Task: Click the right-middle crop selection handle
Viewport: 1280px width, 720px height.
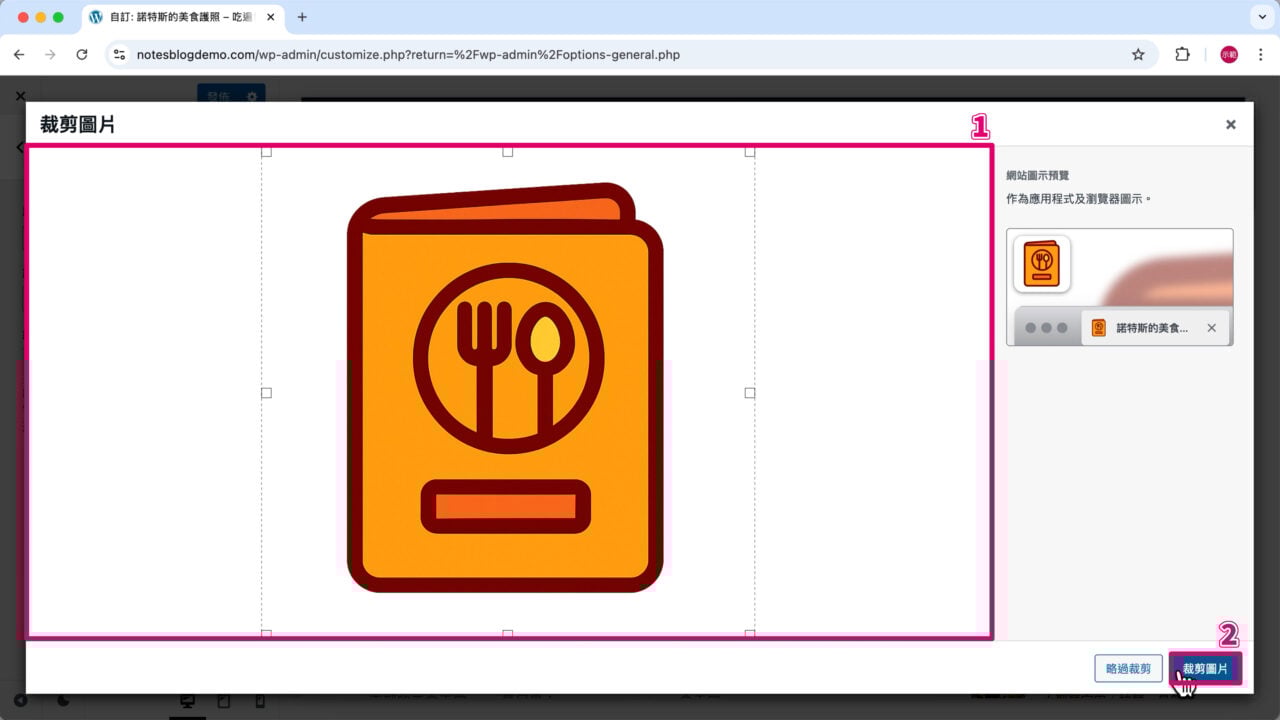Action: click(750, 393)
